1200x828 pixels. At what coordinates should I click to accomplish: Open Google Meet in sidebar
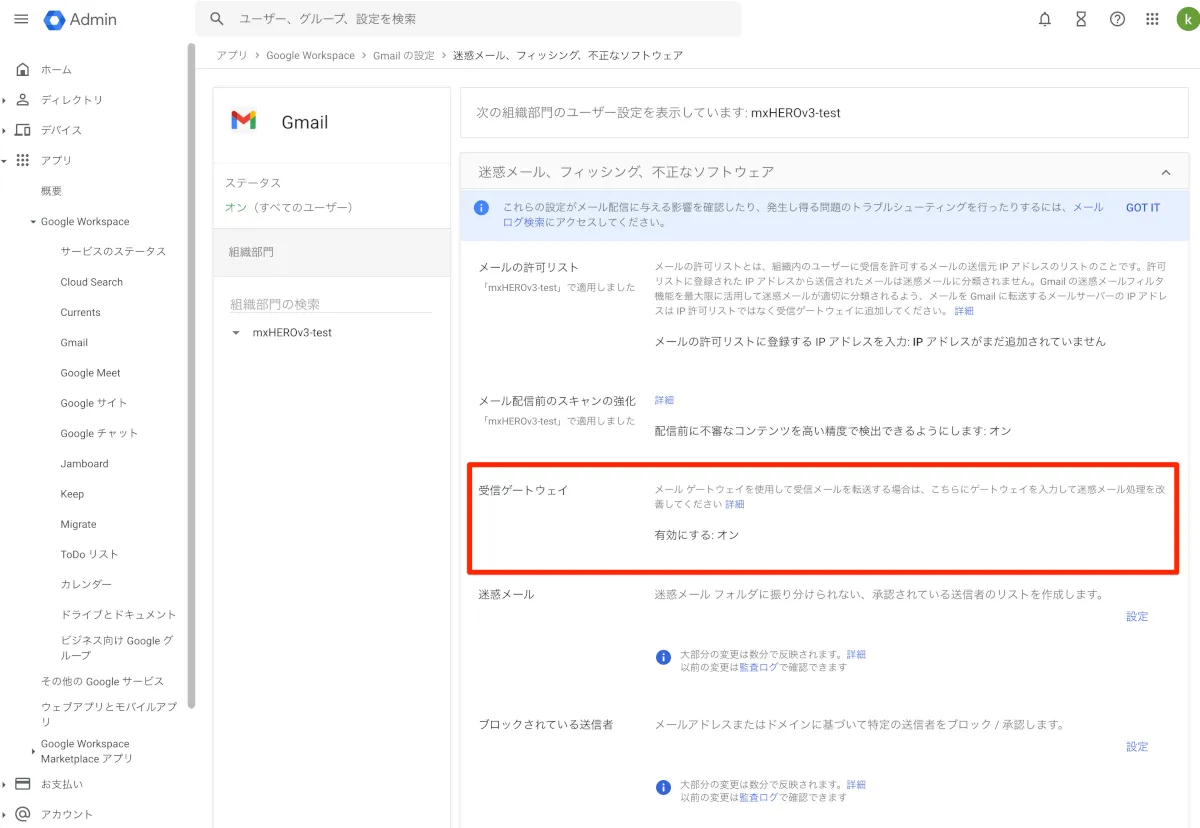pyautogui.click(x=90, y=373)
